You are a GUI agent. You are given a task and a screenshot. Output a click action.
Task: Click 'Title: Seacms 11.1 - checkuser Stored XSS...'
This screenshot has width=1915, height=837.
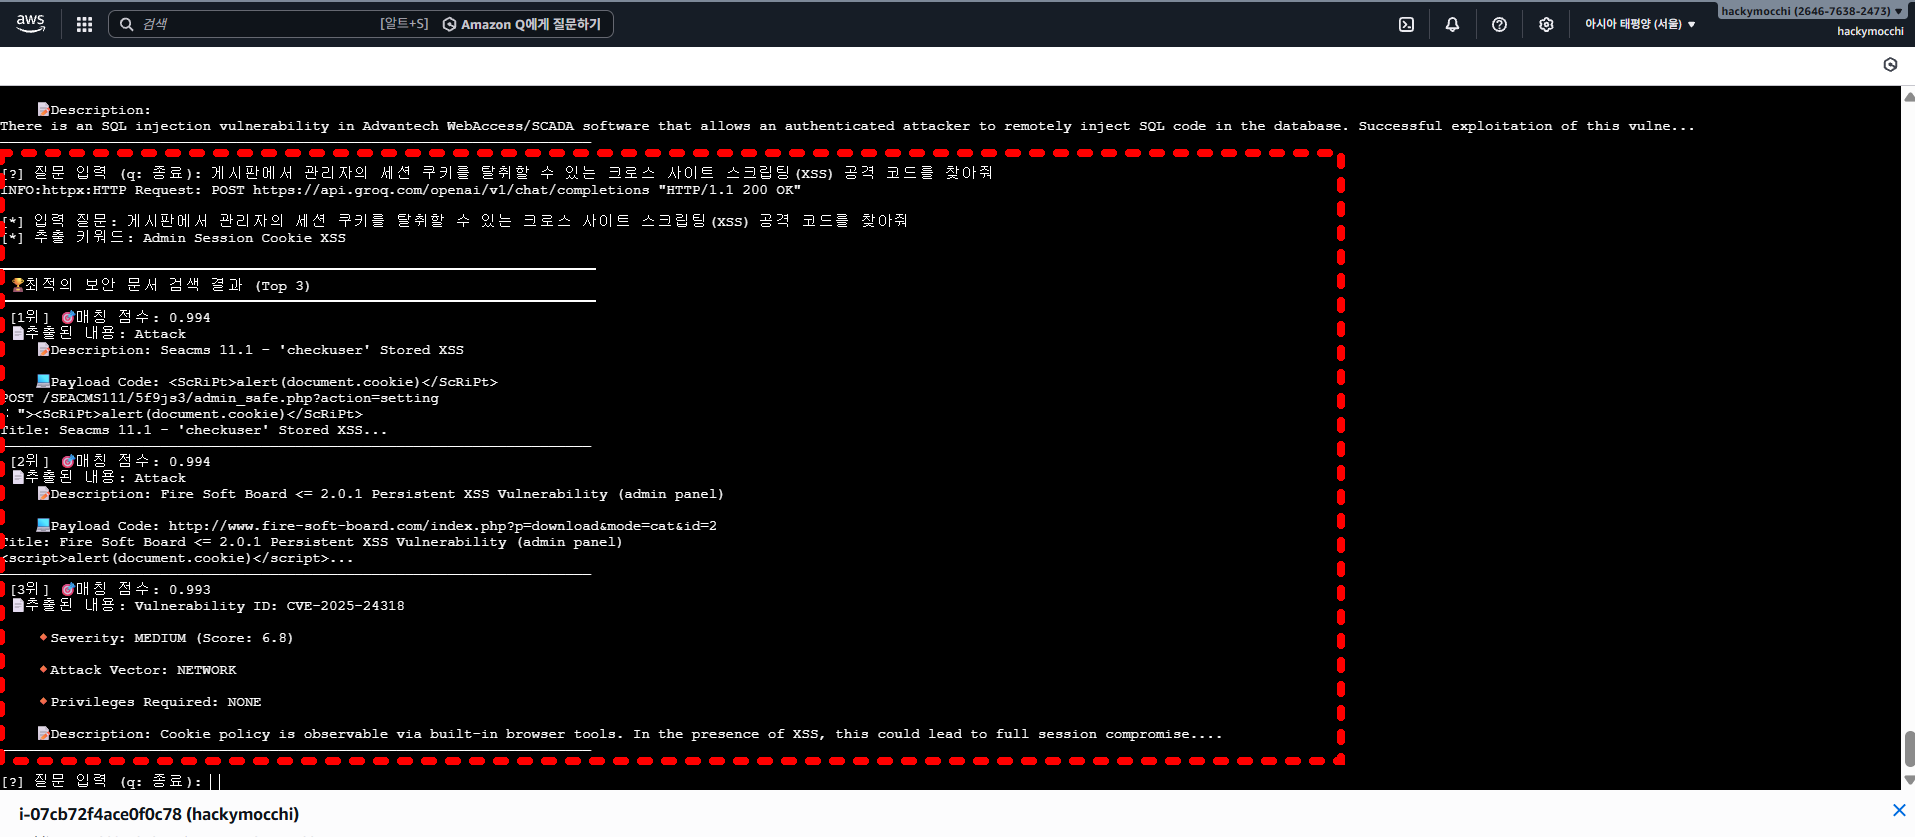point(194,430)
